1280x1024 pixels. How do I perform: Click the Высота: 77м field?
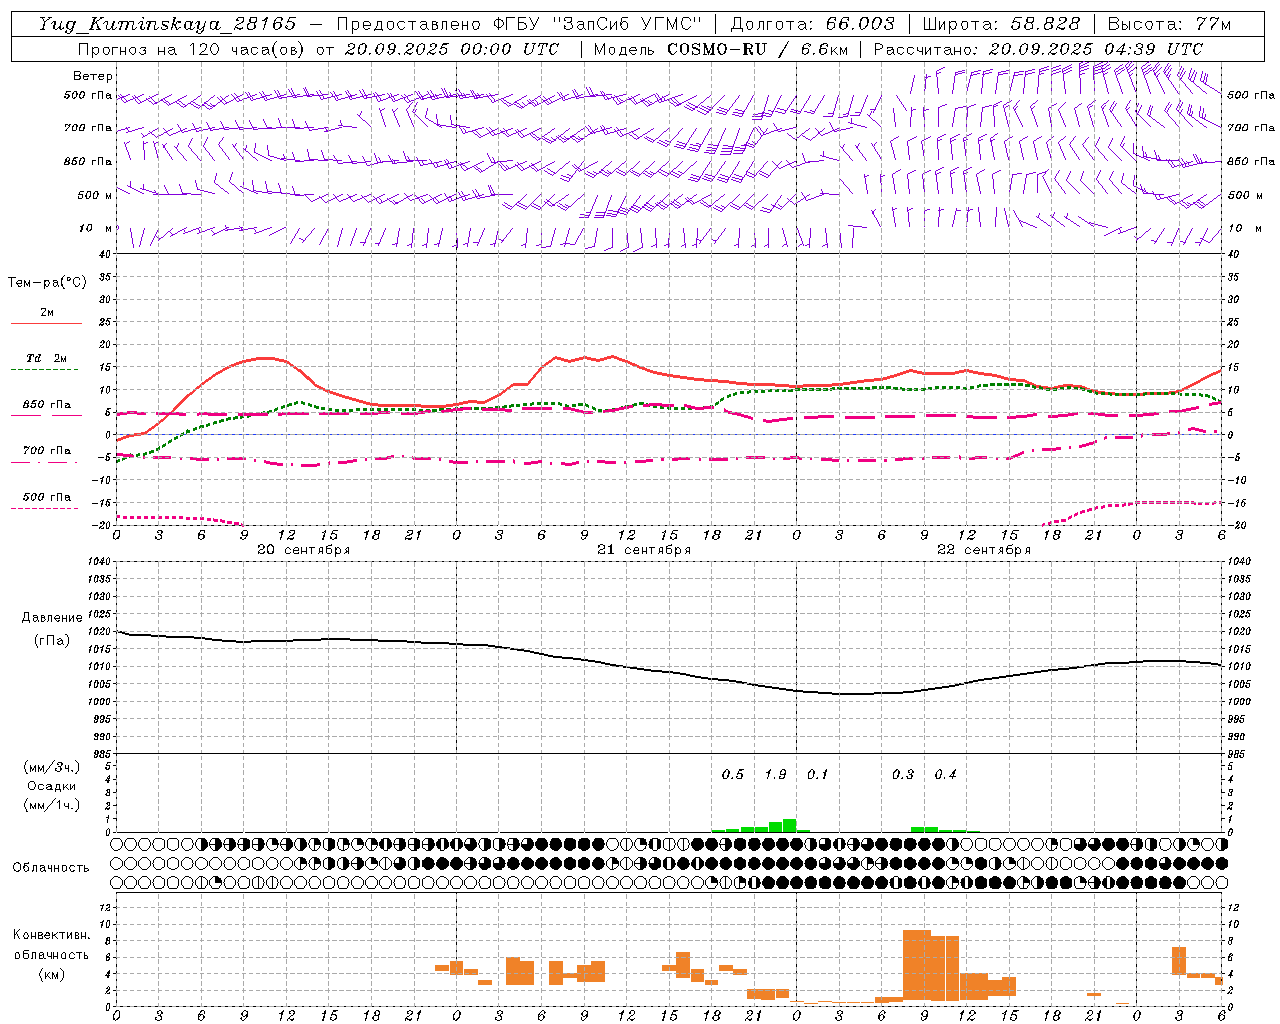1169,24
